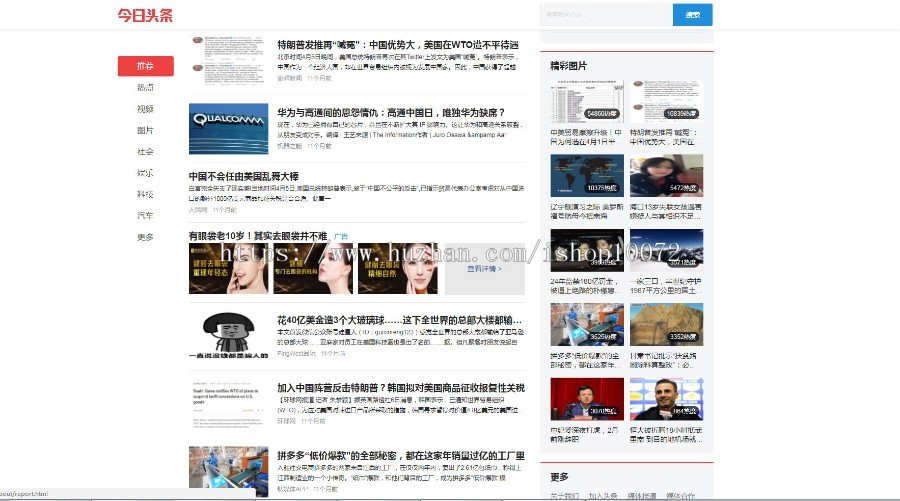This screenshot has width=900, height=501.
Task: Select the 娱乐 channel
Action: click(x=145, y=173)
